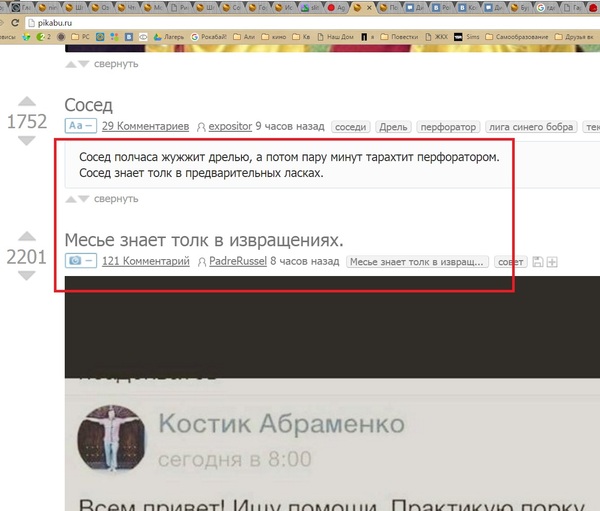The height and width of the screenshot is (511, 600).
Task: Upvote the 'Сосед' post
Action: 27,101
